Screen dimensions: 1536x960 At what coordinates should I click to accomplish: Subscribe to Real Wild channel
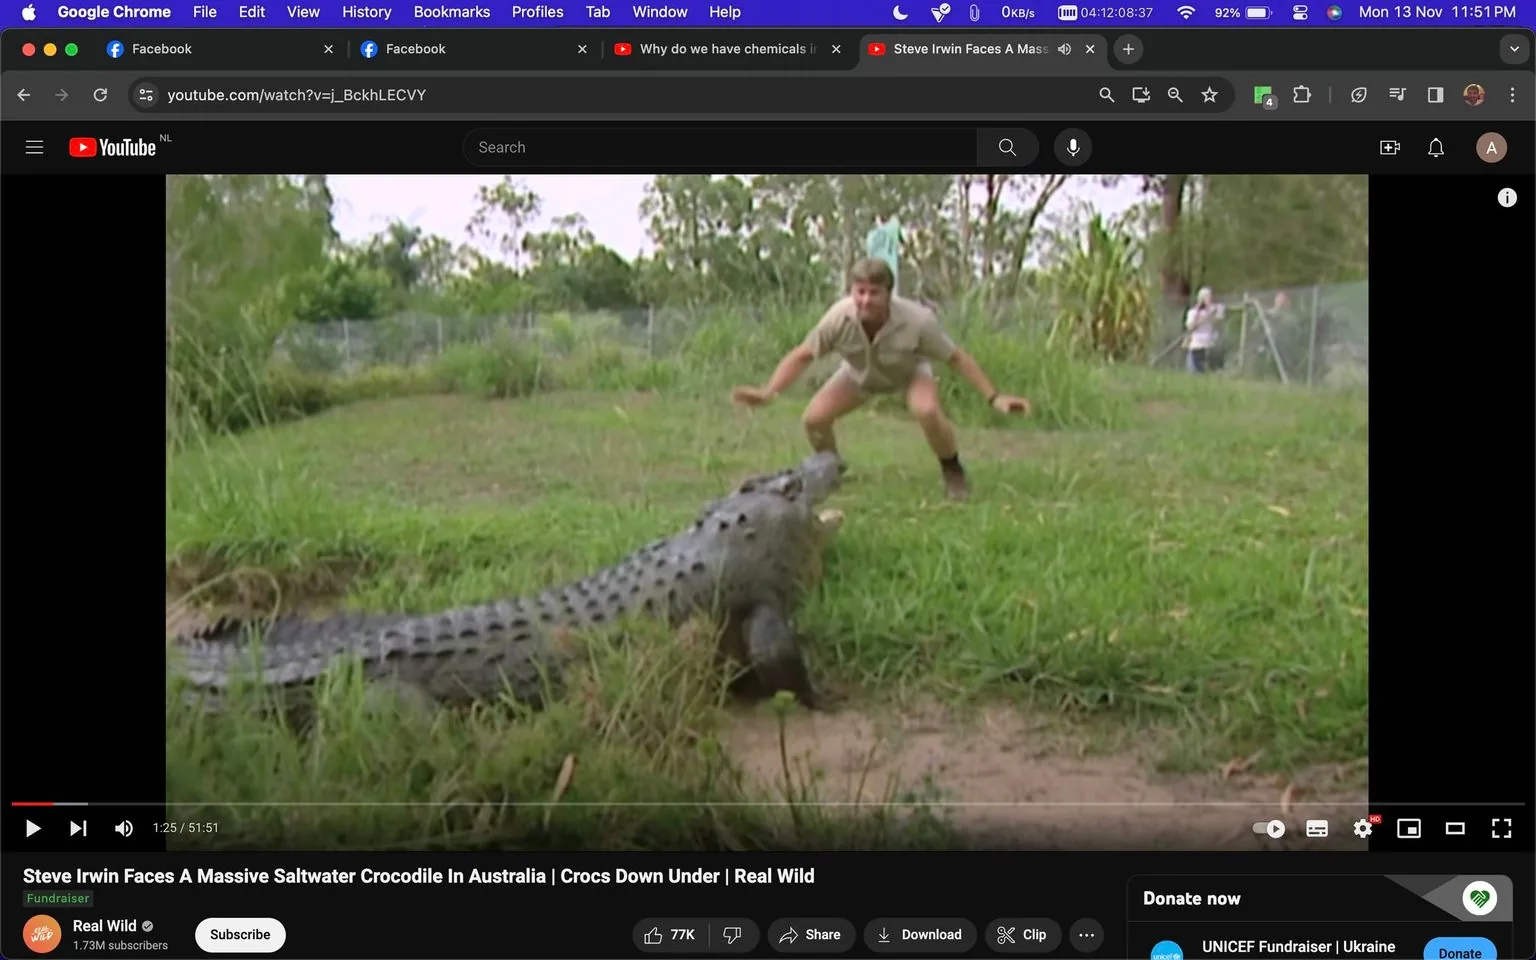(239, 934)
